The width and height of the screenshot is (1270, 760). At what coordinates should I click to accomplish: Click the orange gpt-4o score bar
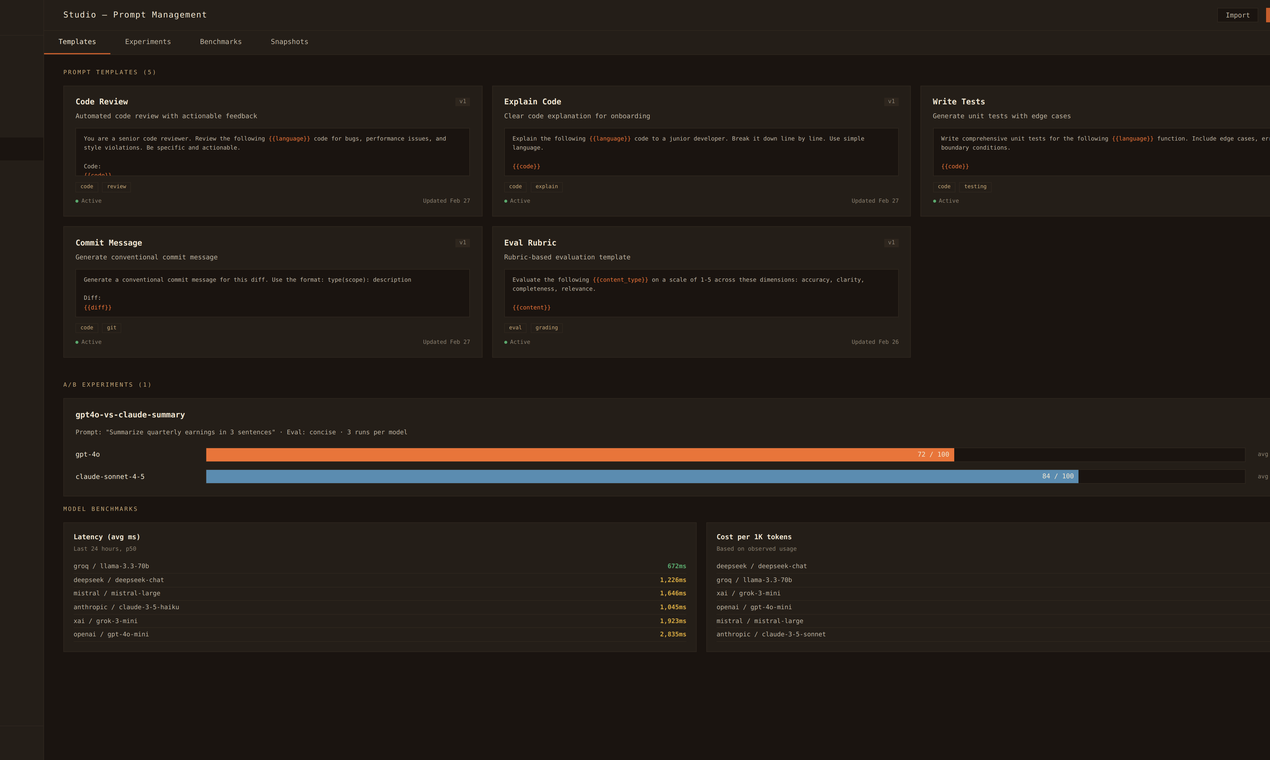click(580, 455)
